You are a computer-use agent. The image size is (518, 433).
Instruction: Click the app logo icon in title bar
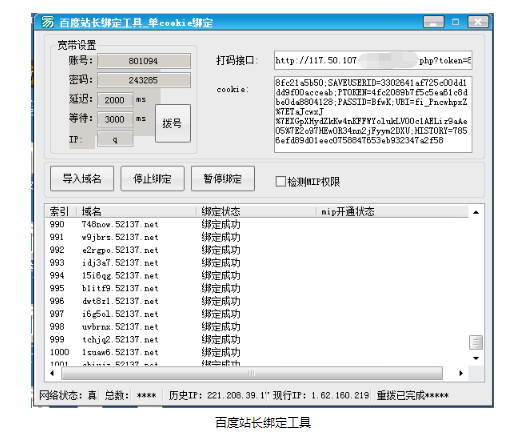tap(47, 22)
